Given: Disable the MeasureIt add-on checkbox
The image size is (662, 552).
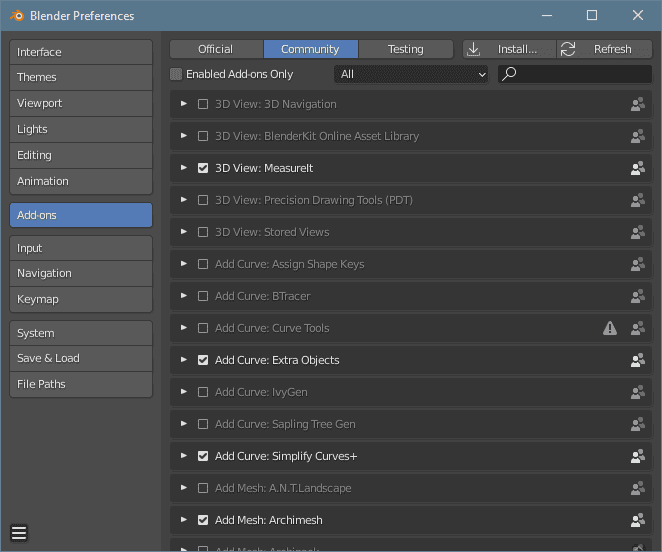Looking at the screenshot, I should tap(203, 168).
